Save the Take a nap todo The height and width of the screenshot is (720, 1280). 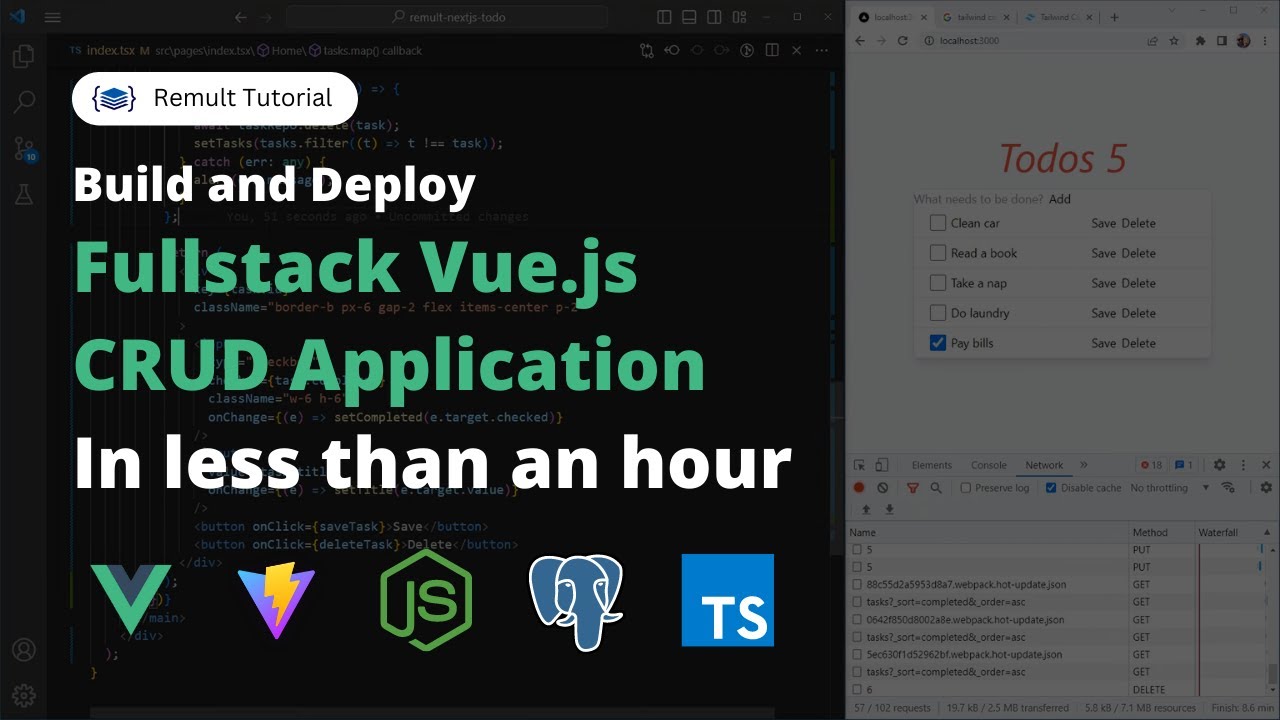[1103, 283]
